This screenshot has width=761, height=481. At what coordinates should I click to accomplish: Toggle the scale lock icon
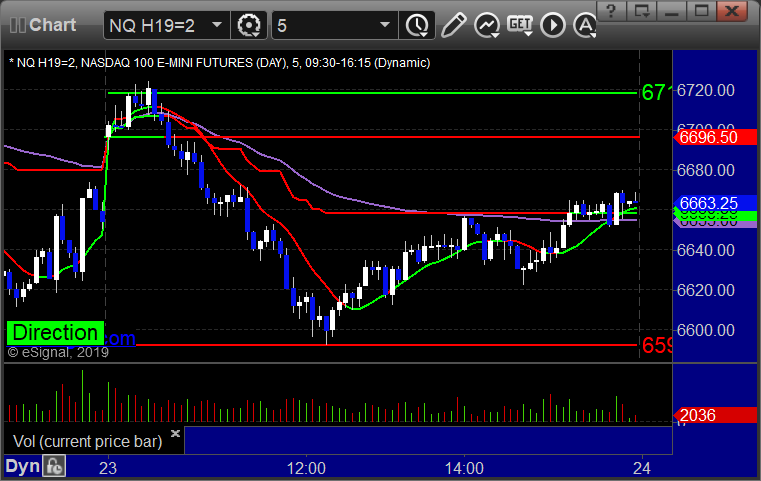click(54, 466)
